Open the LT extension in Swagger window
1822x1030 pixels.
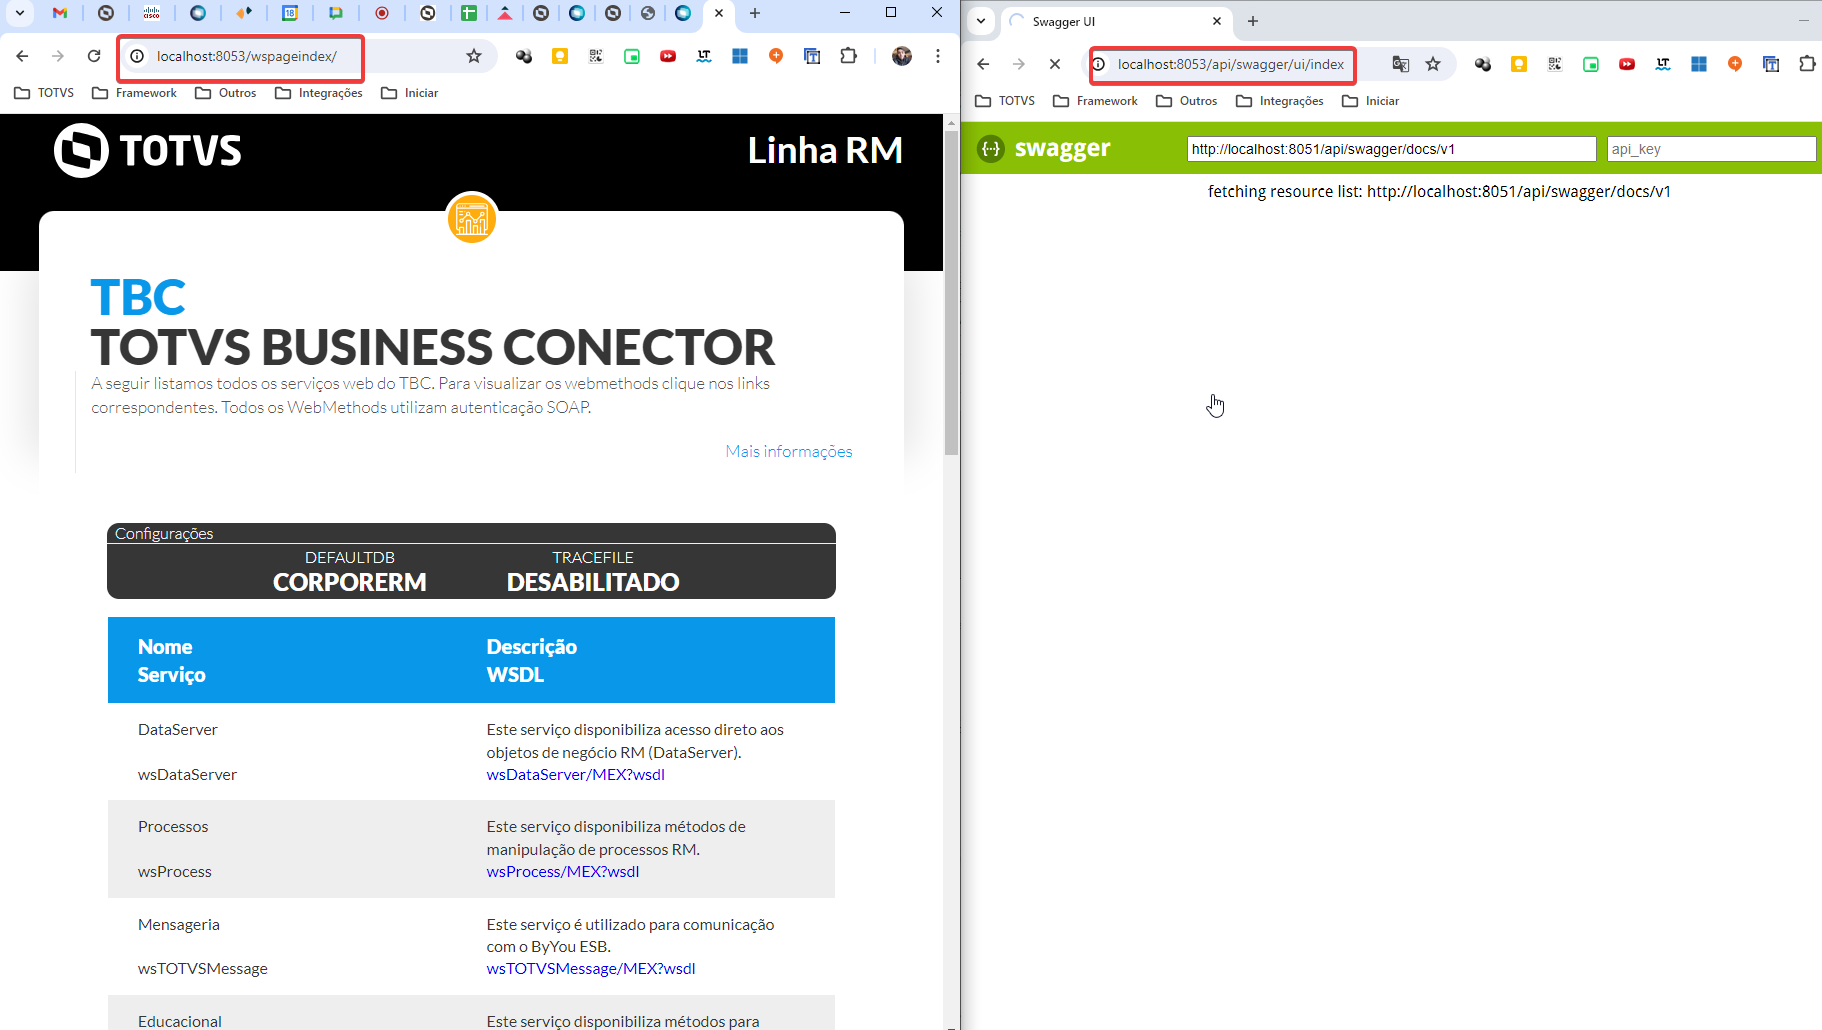click(x=1663, y=64)
